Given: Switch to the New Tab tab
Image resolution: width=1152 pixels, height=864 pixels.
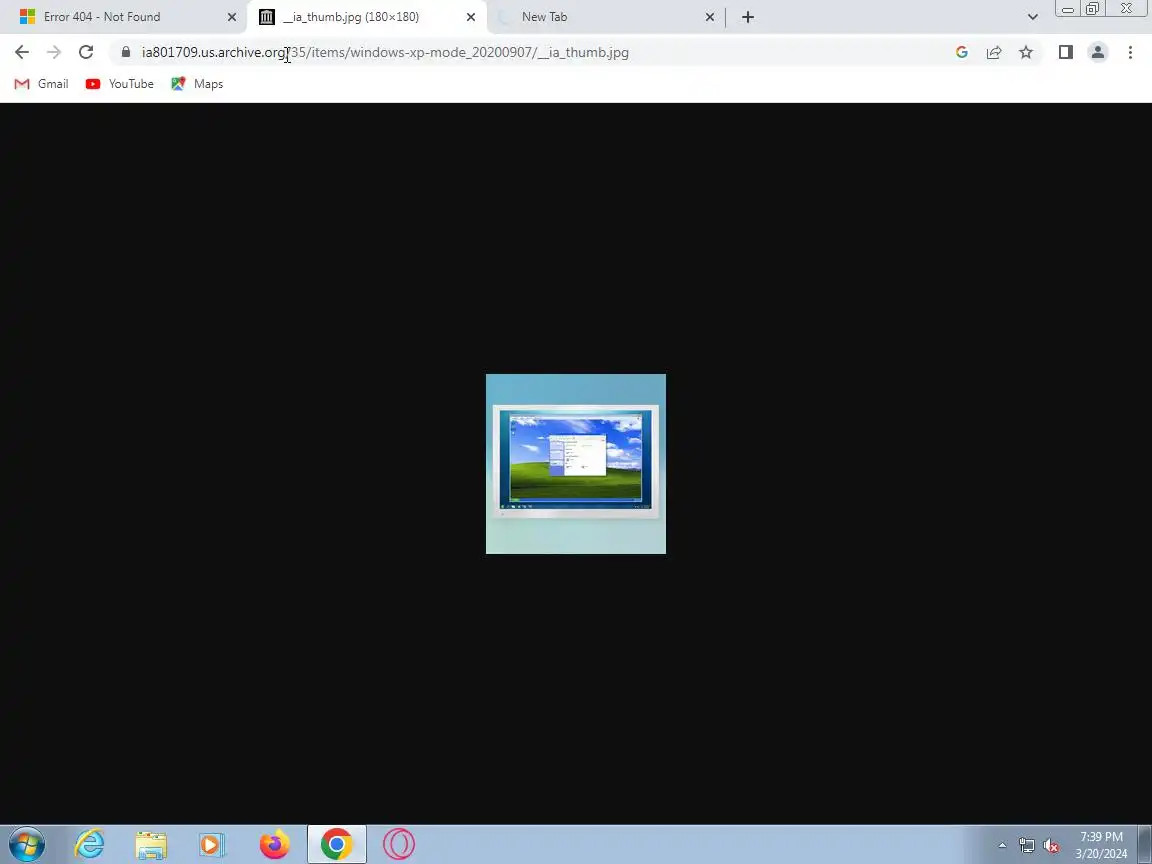Looking at the screenshot, I should [606, 17].
